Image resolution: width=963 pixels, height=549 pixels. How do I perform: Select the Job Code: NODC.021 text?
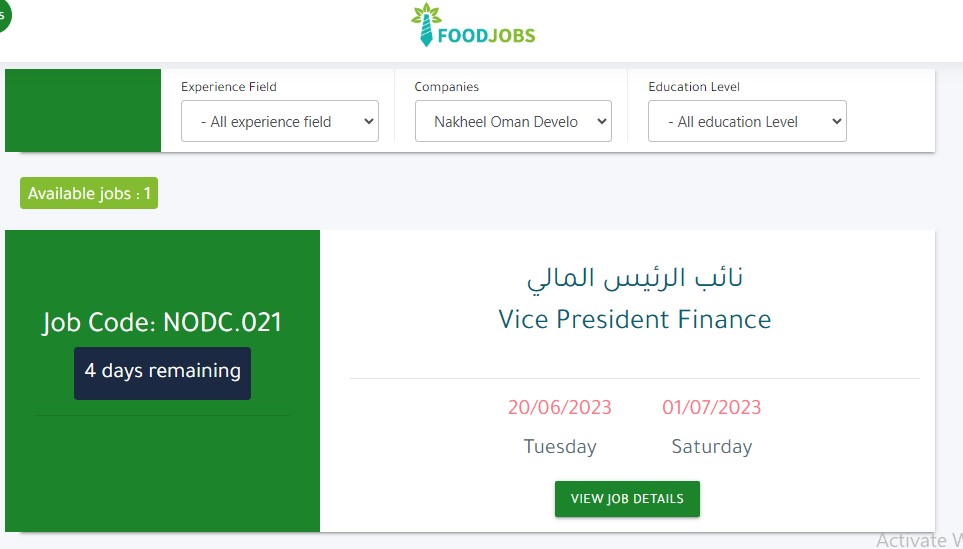(x=162, y=322)
